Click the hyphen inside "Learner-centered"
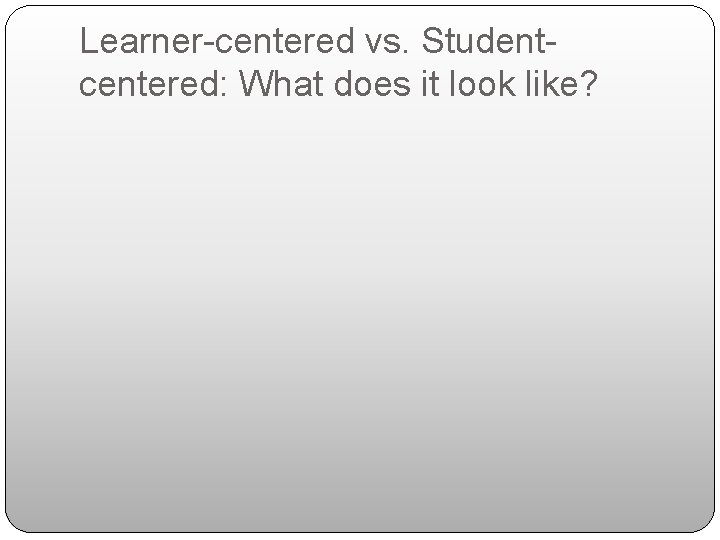The height and width of the screenshot is (540, 720). [x=203, y=46]
